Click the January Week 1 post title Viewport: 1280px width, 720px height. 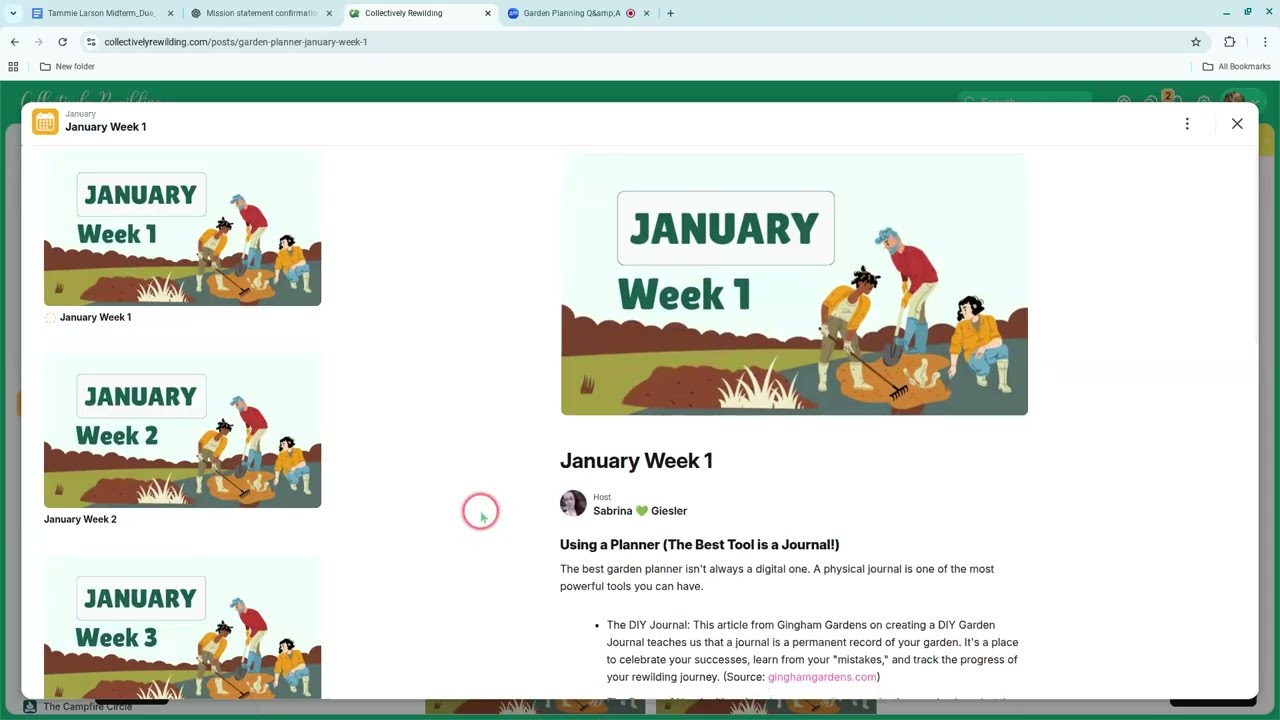636,461
